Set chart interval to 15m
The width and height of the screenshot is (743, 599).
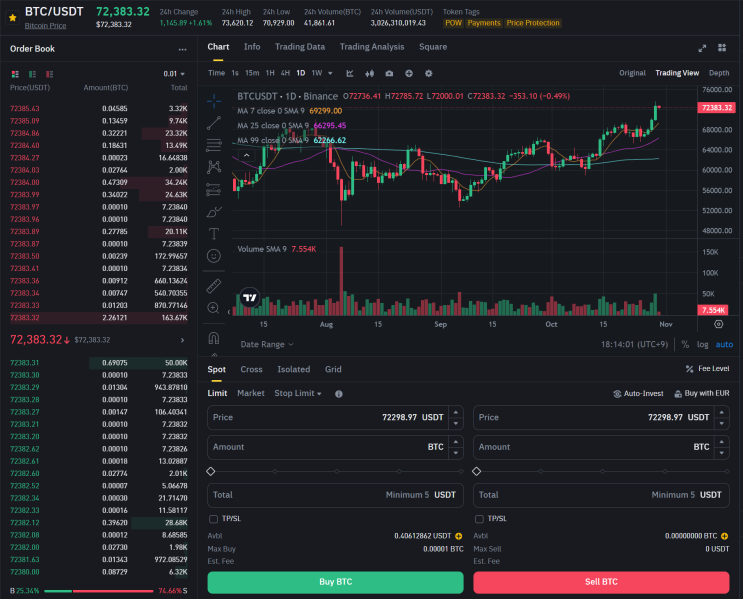pyautogui.click(x=252, y=73)
